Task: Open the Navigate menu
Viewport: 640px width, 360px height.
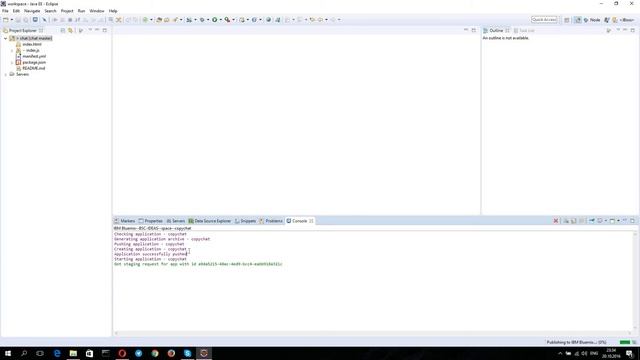Action: pyautogui.click(x=32, y=11)
